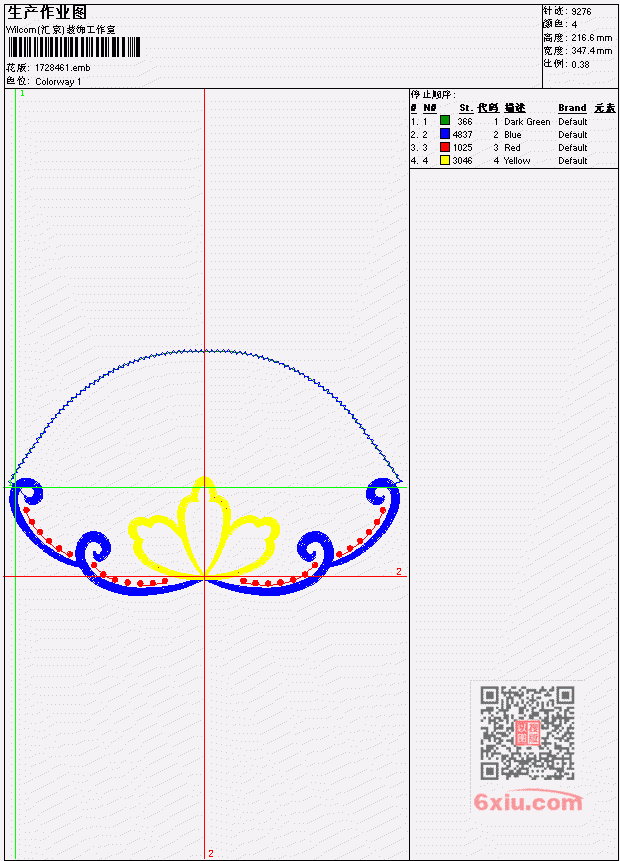Click the St. column header
Image resolution: width=620 pixels, height=861 pixels.
[466, 108]
